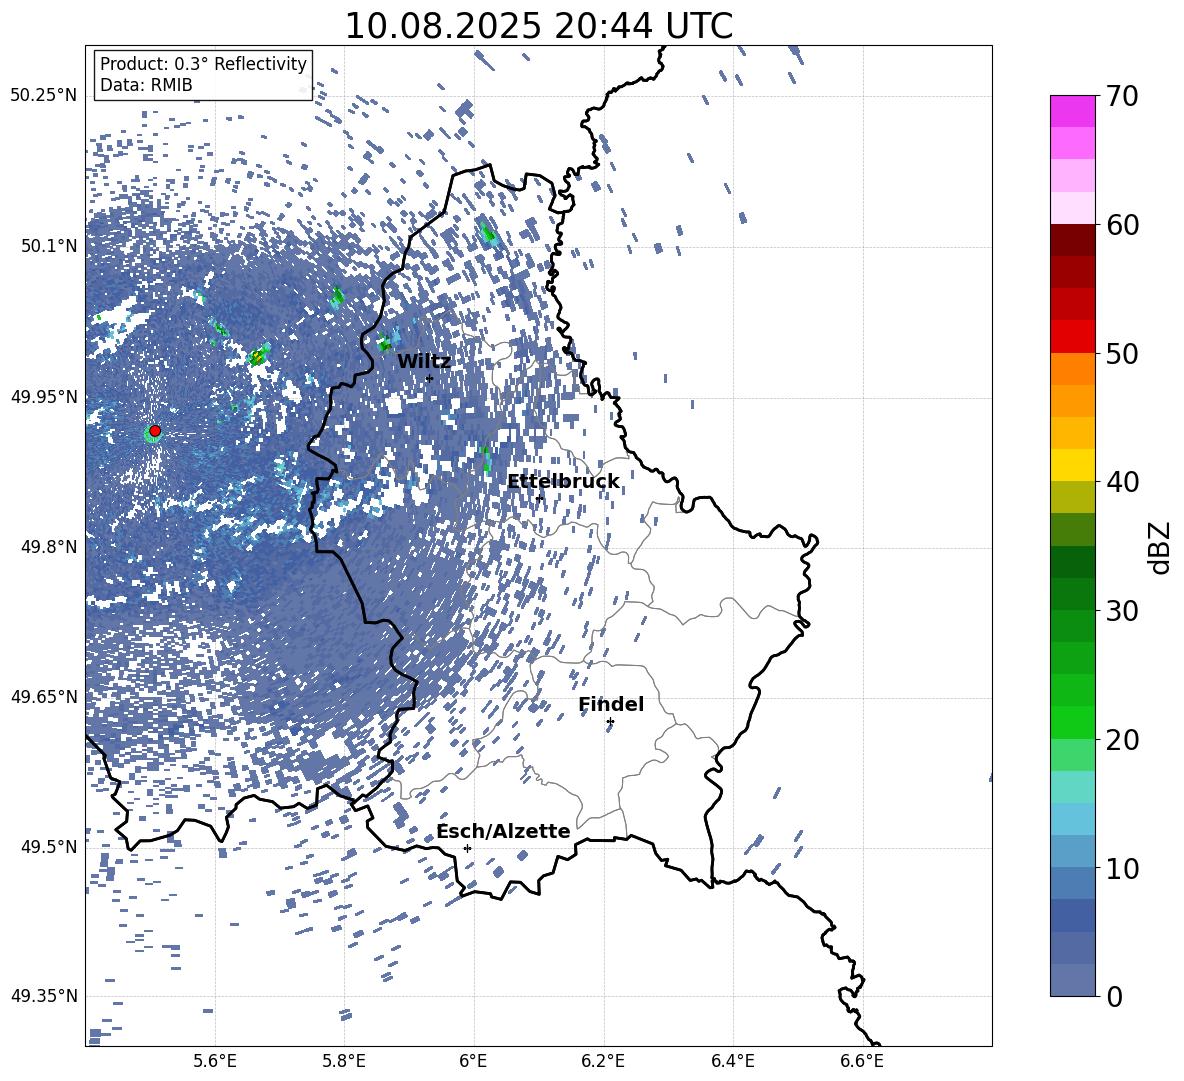Click the latitude label 50.25°N

[x=44, y=96]
